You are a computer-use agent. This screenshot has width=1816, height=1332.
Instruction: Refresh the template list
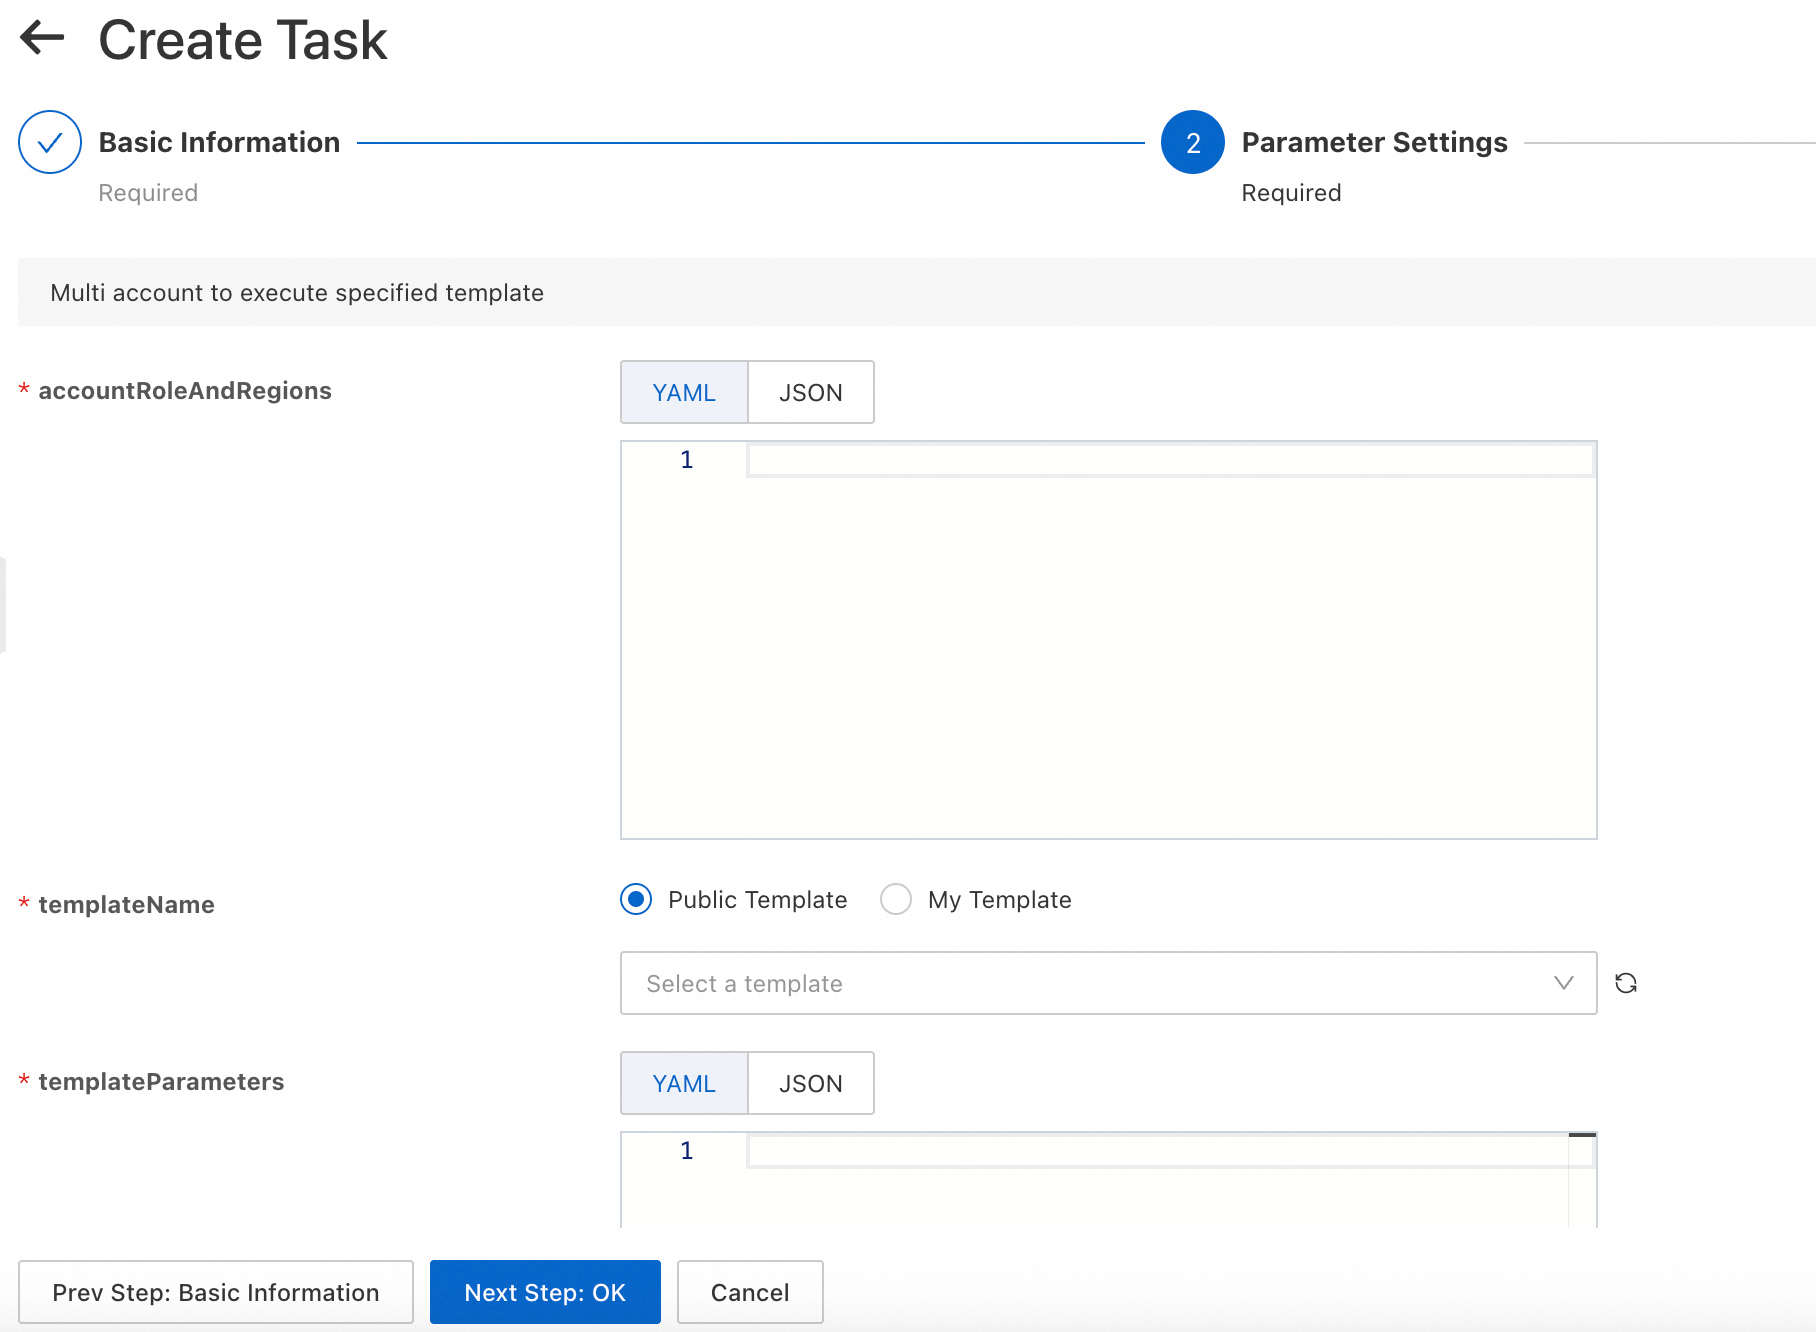1626,984
